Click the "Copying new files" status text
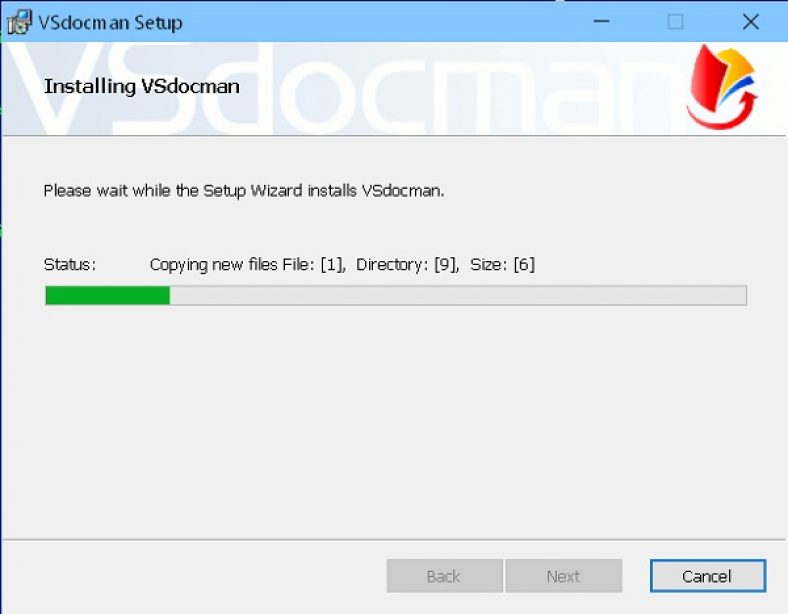This screenshot has width=788, height=614. [214, 265]
